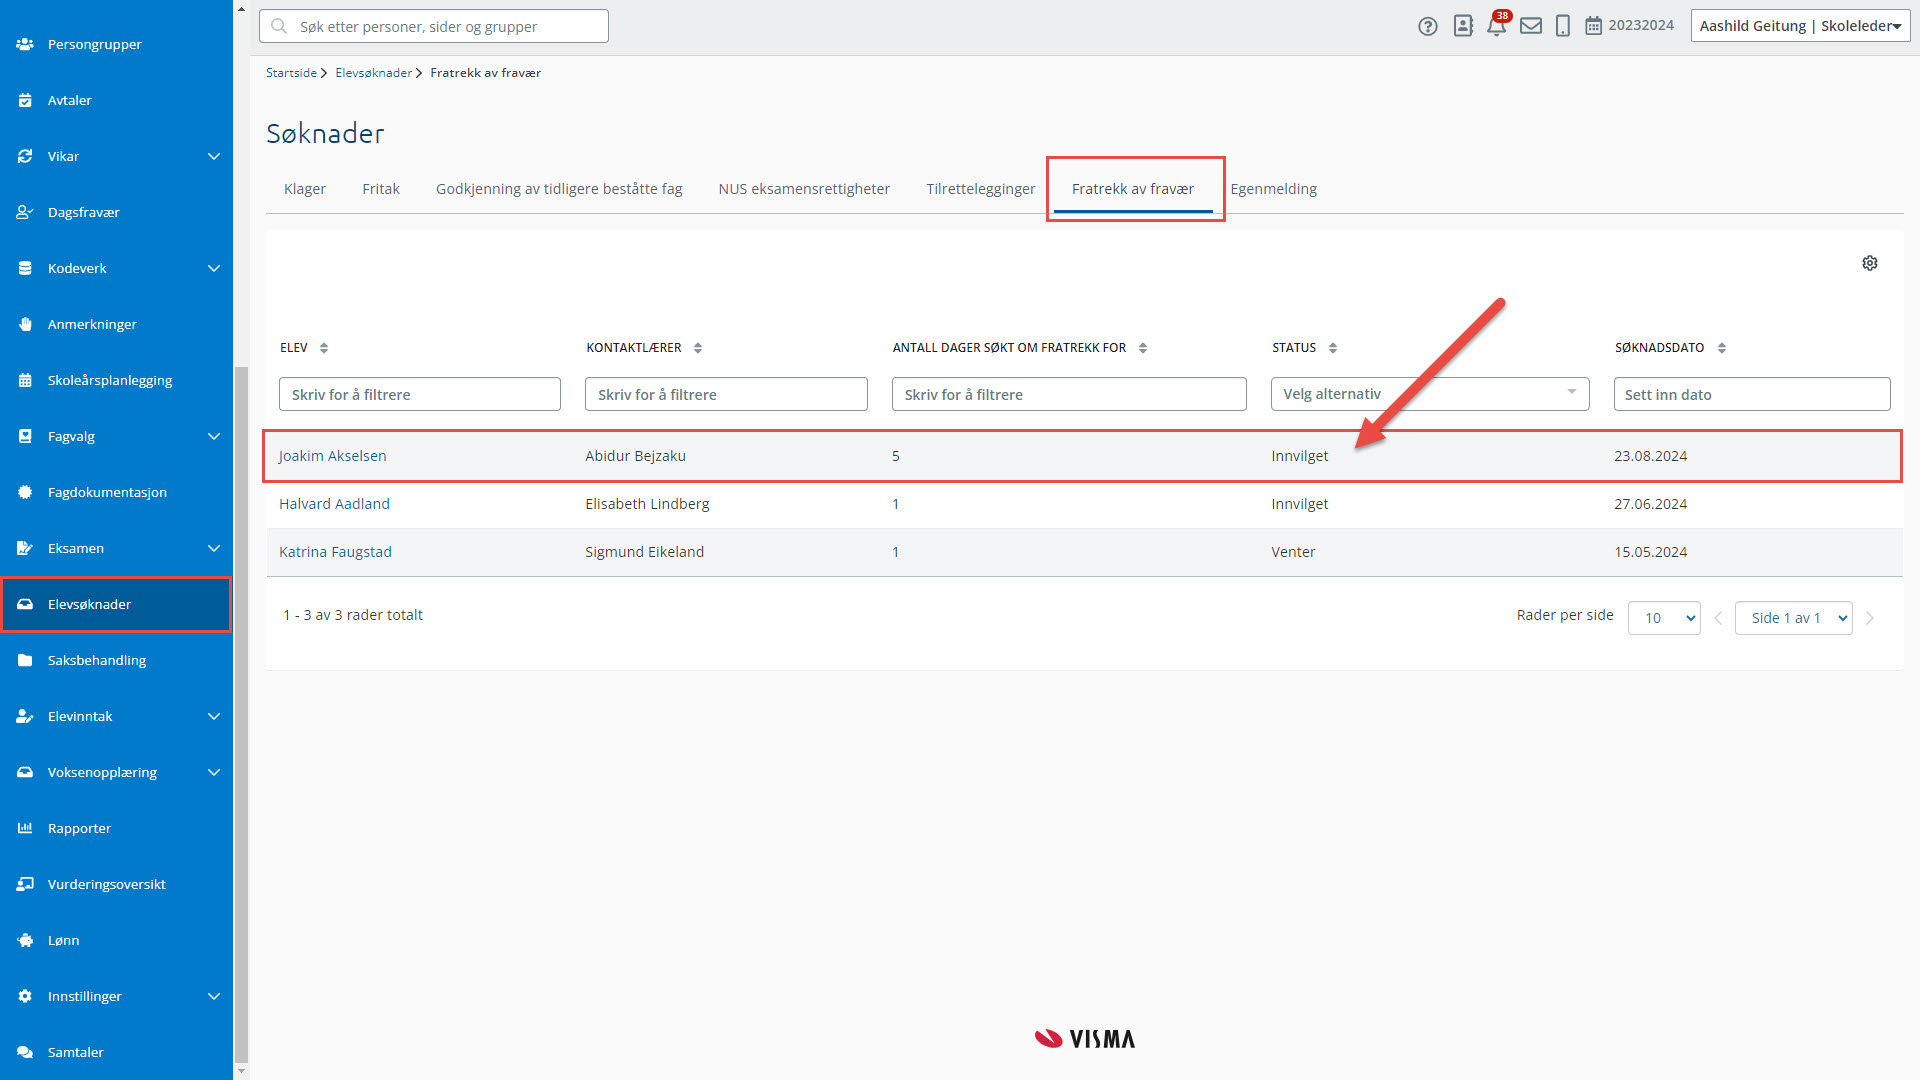Open the Rader per side dropdown
Image resolution: width=1920 pixels, height=1080 pixels.
1663,618
